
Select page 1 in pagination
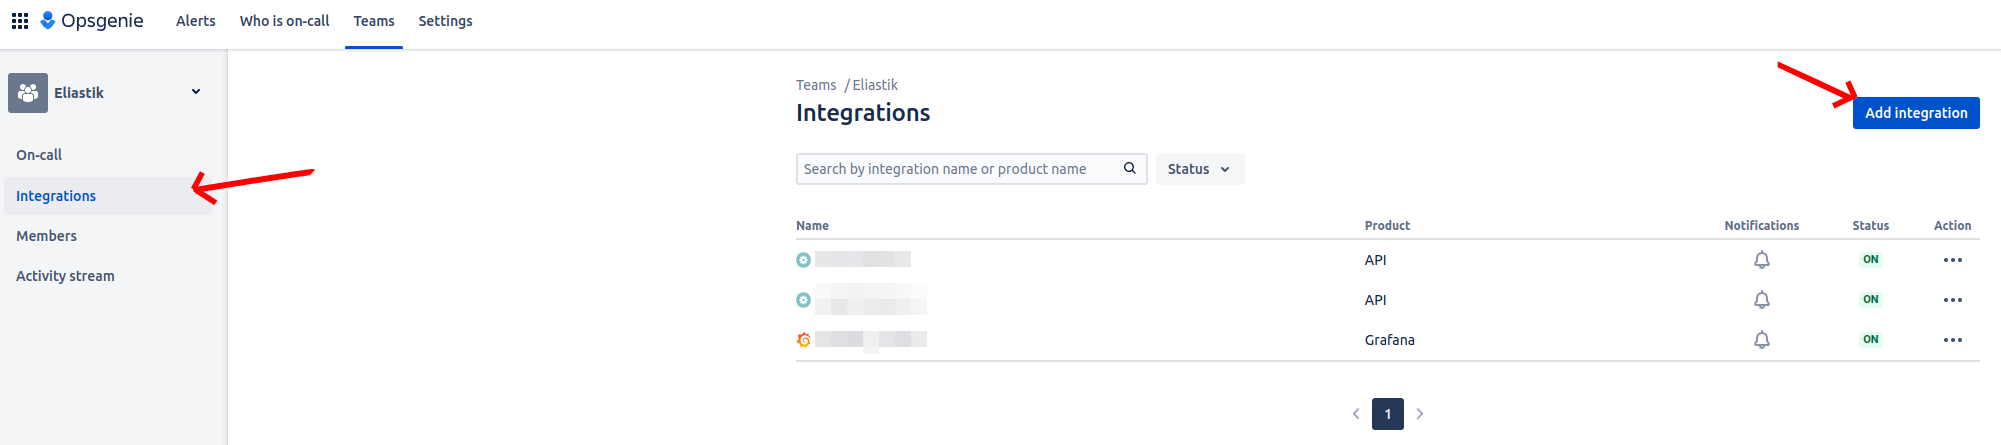pyautogui.click(x=1388, y=414)
